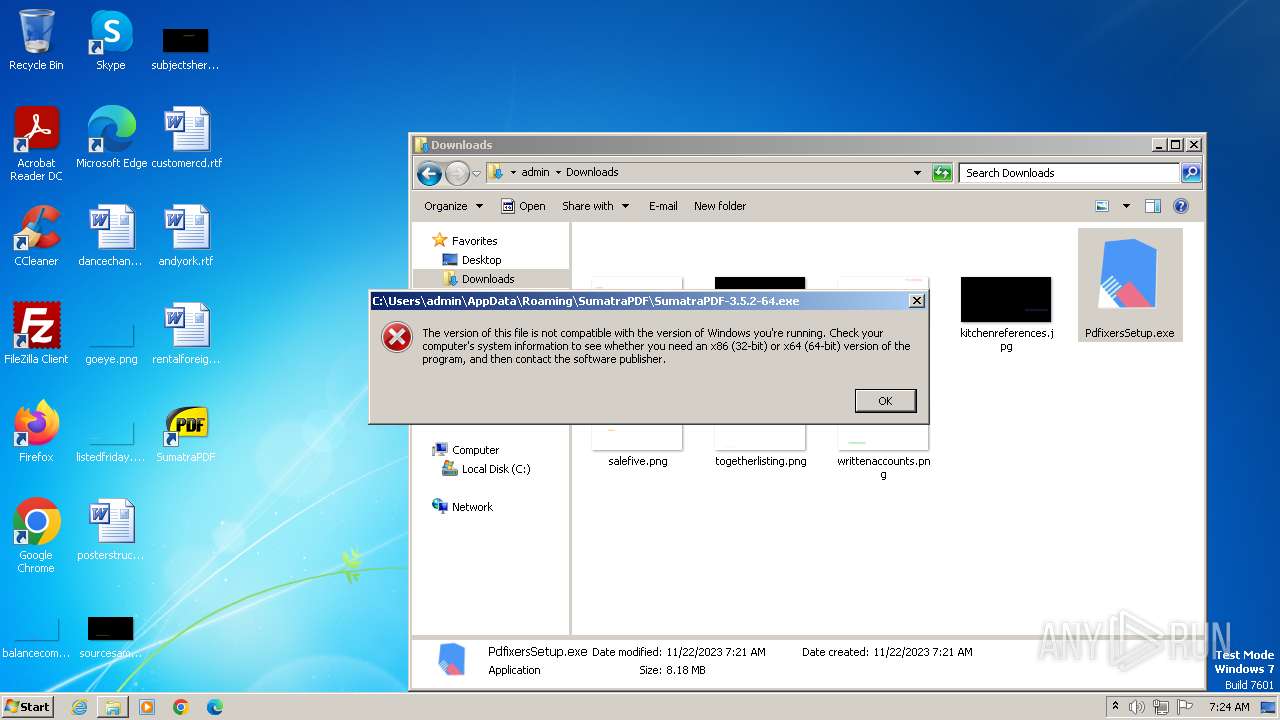This screenshot has height=720, width=1280.
Task: Open Edge from the taskbar
Action: [x=215, y=707]
